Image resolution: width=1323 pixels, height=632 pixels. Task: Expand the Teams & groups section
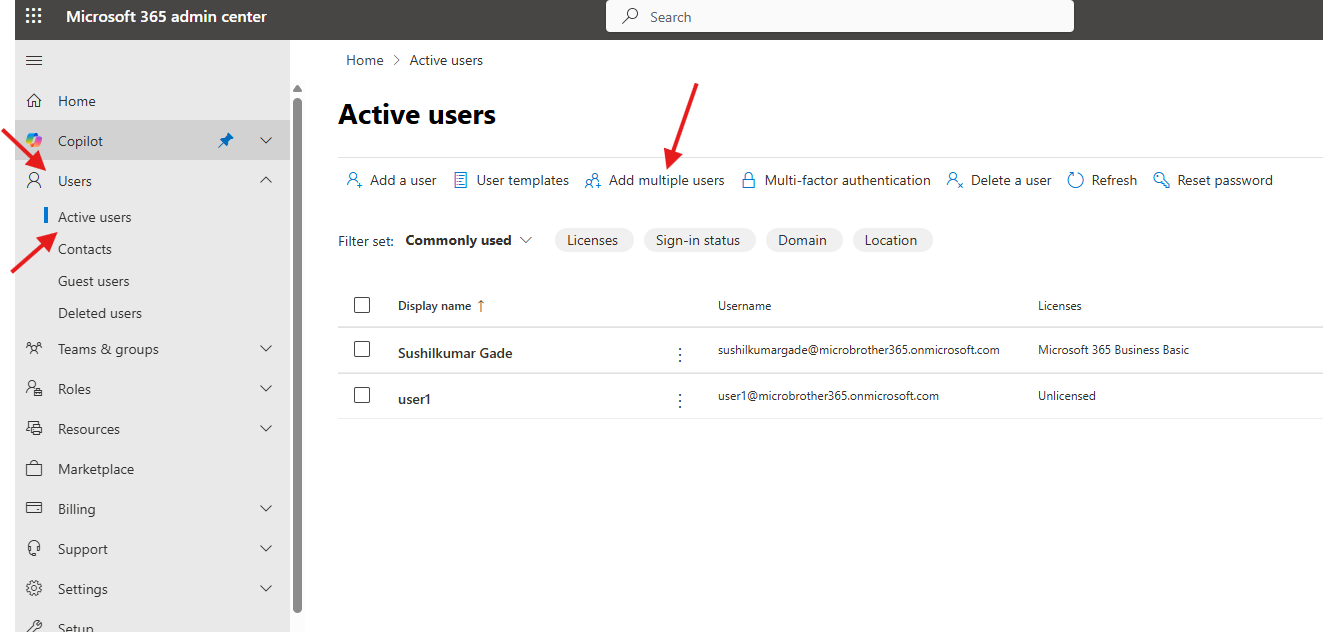click(x=266, y=349)
